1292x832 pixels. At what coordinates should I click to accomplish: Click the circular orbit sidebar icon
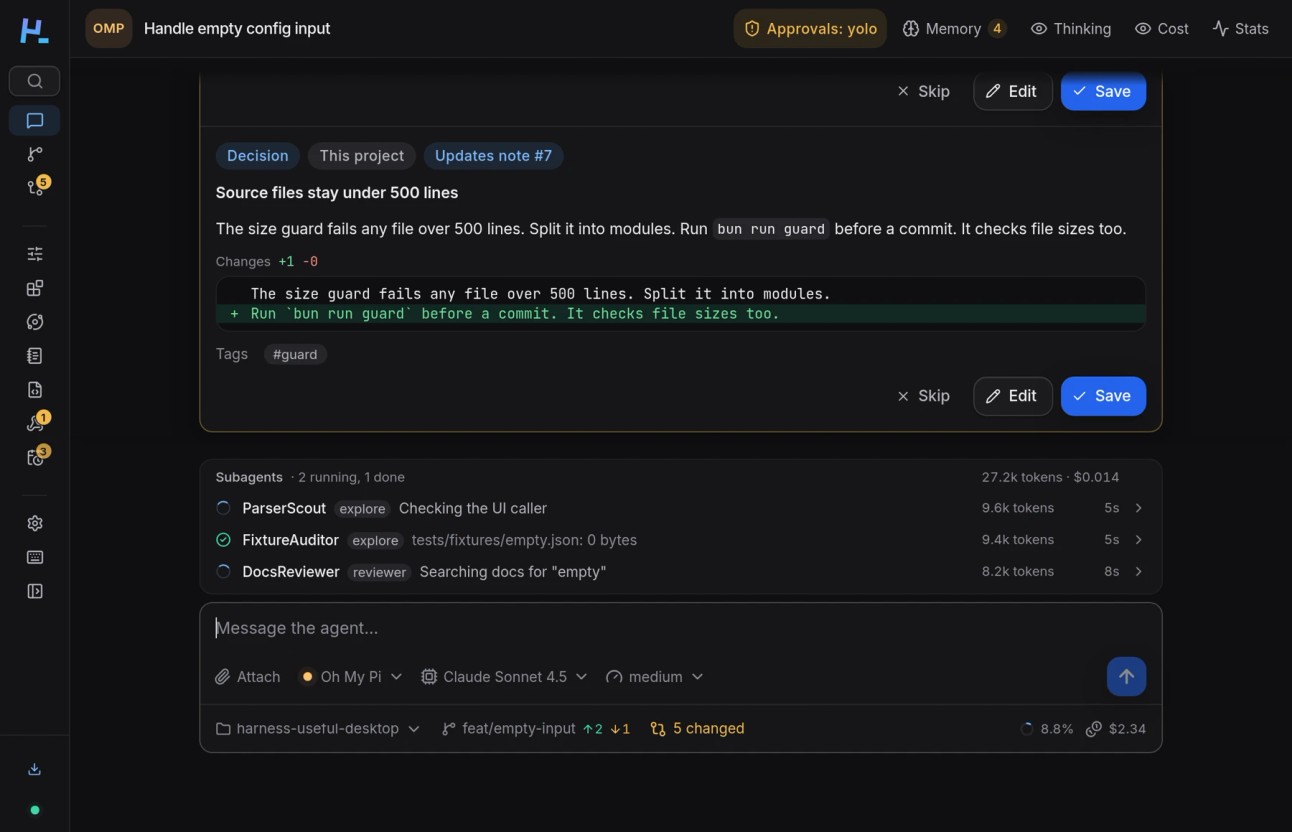click(34, 322)
